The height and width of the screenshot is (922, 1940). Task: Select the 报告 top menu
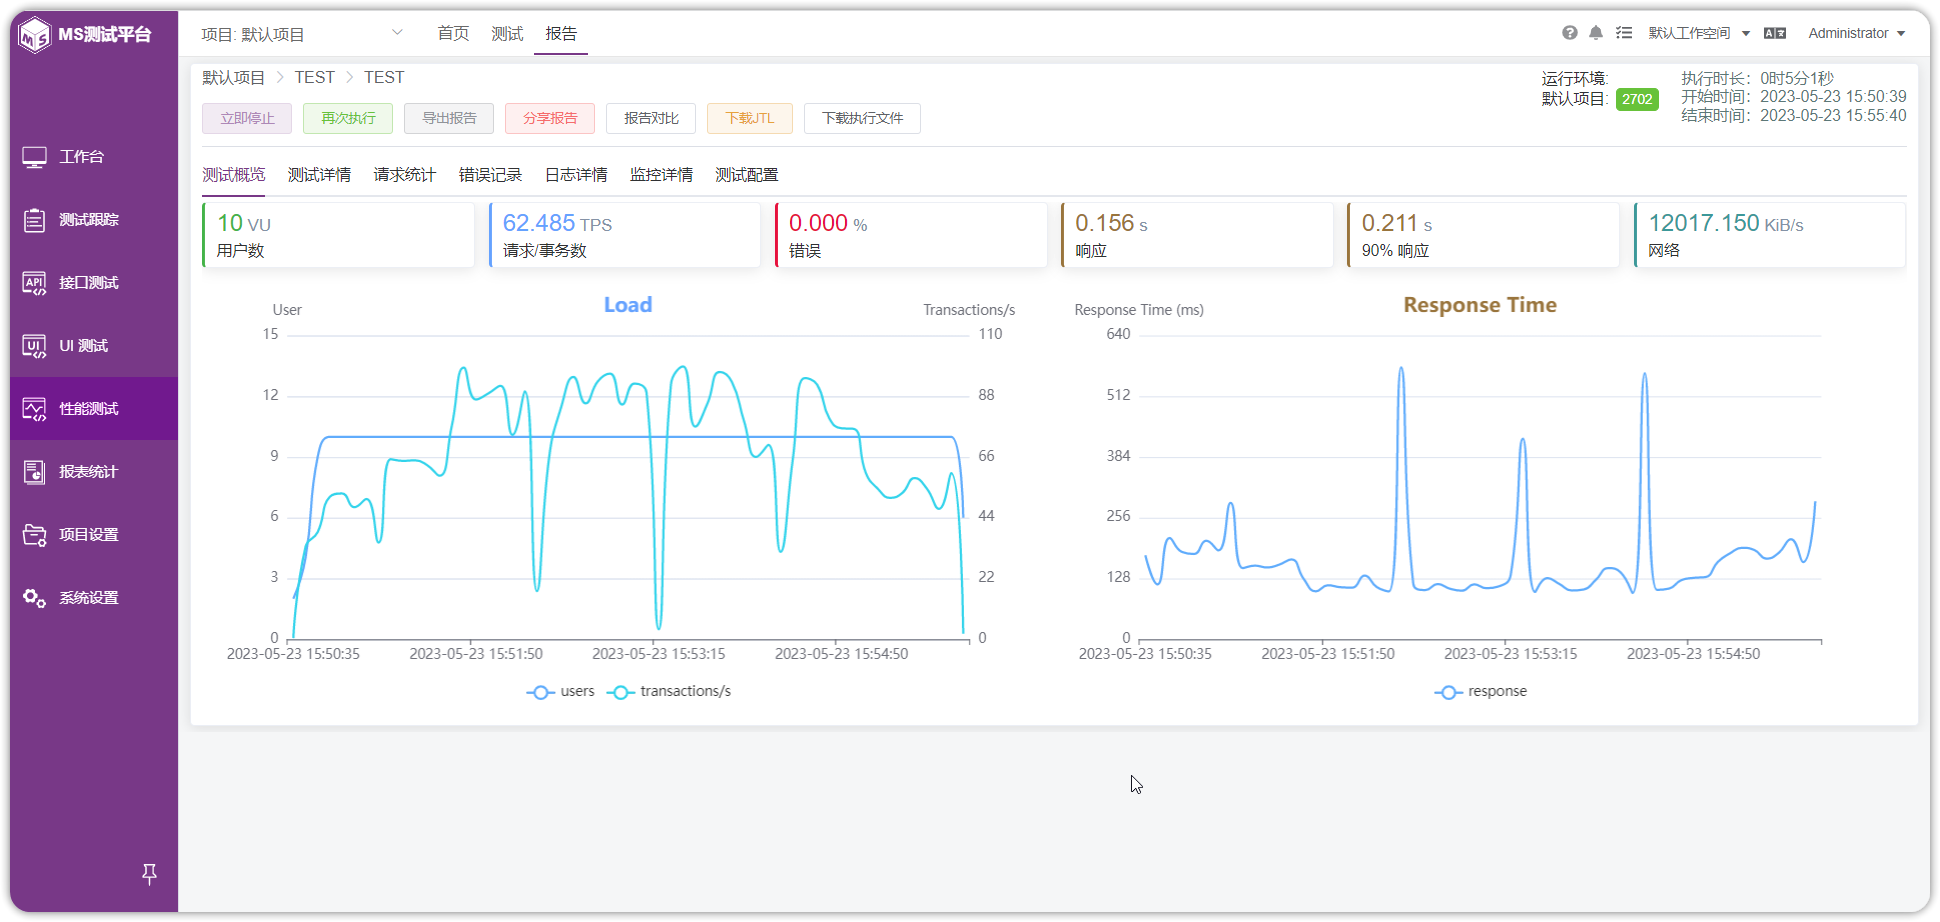[561, 34]
